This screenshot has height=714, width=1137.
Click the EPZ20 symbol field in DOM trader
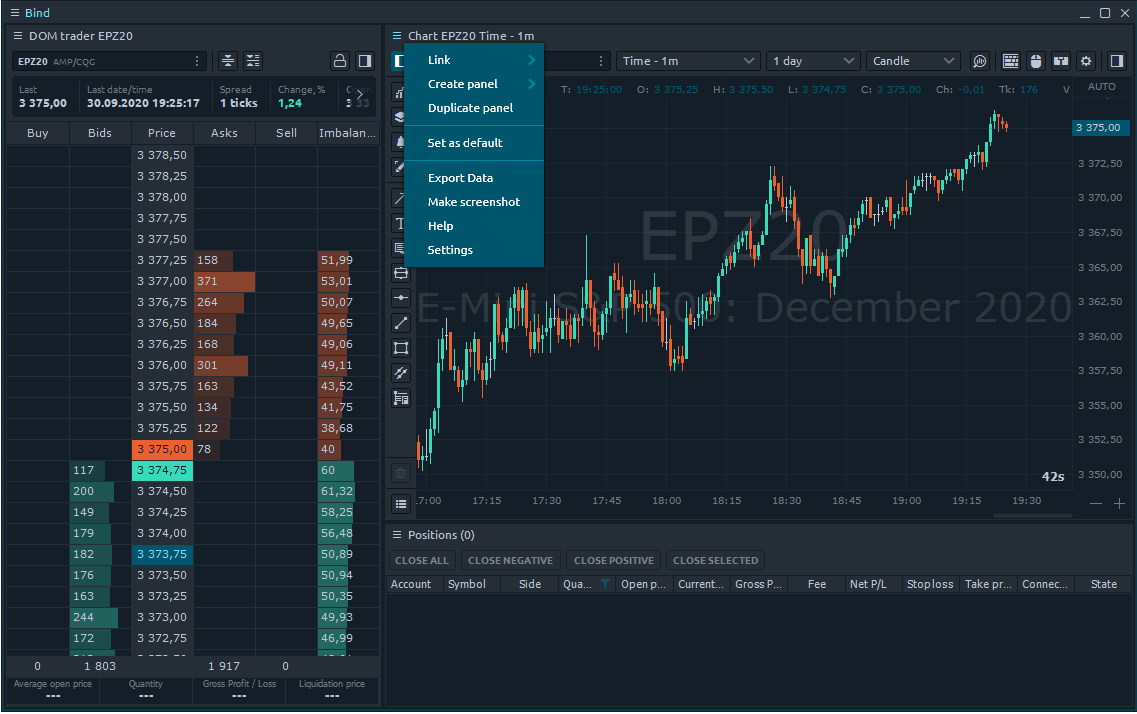pos(100,61)
